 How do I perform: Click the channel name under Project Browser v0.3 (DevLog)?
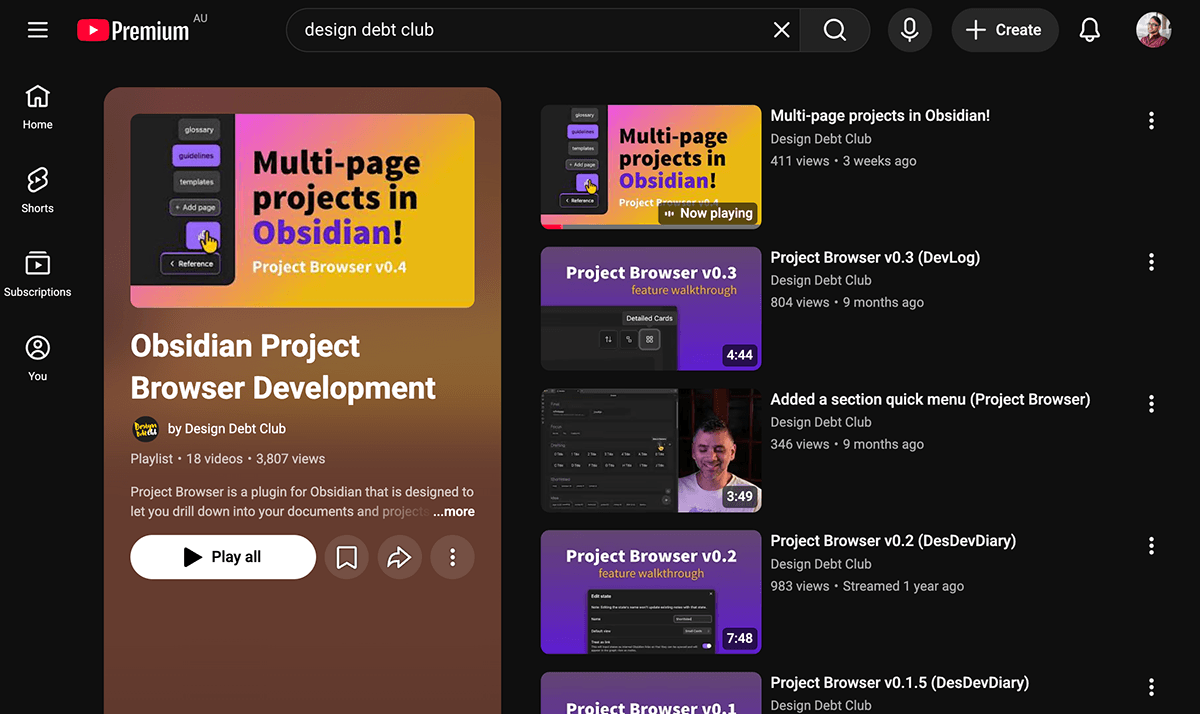click(821, 281)
